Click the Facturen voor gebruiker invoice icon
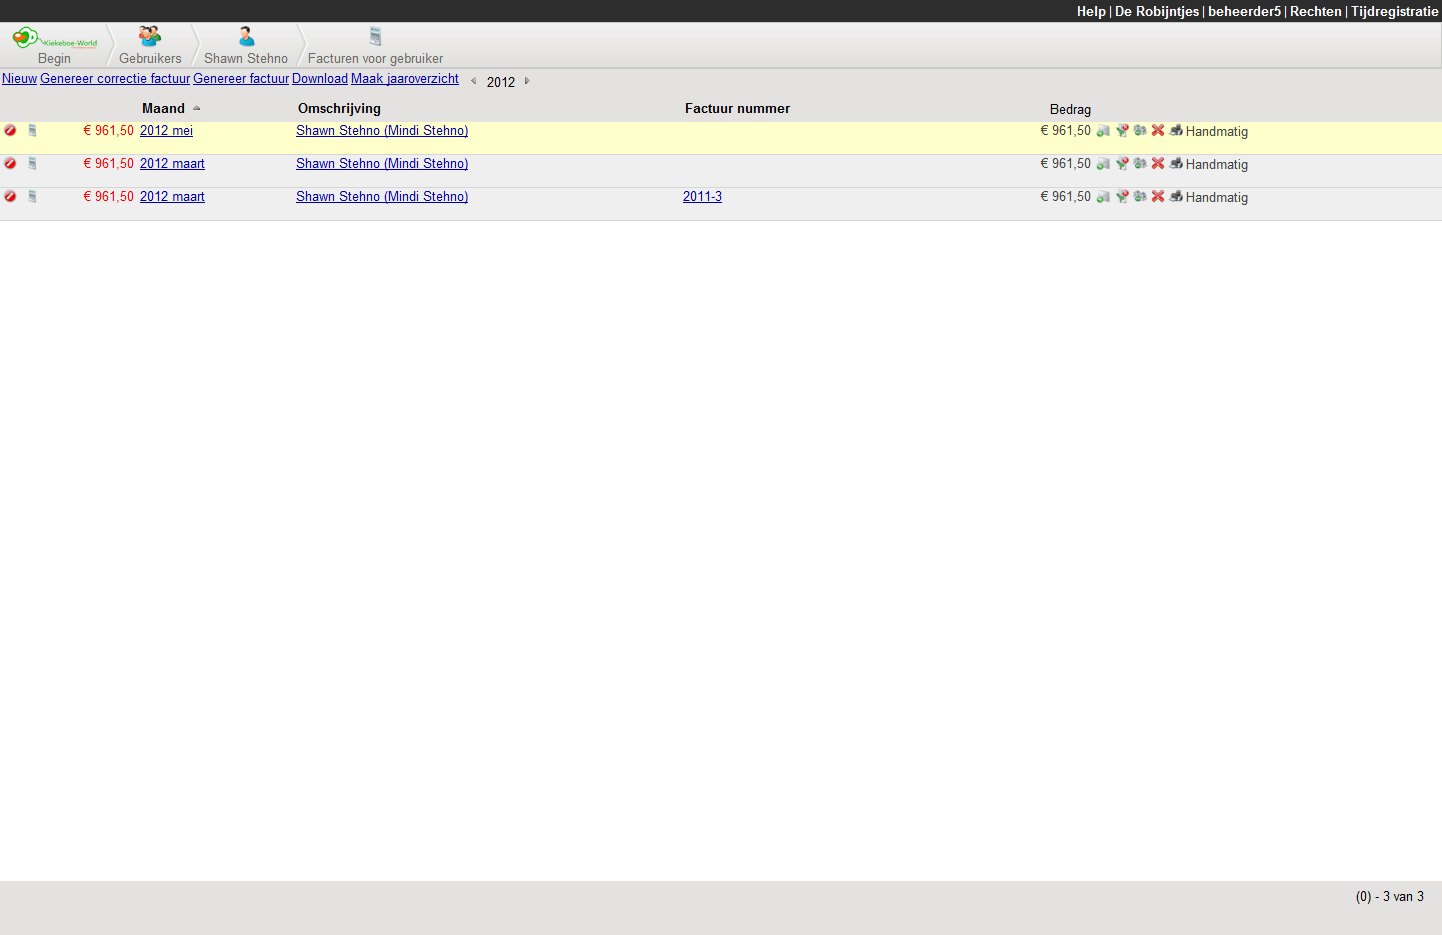The height and width of the screenshot is (935, 1442). pyautogui.click(x=375, y=37)
